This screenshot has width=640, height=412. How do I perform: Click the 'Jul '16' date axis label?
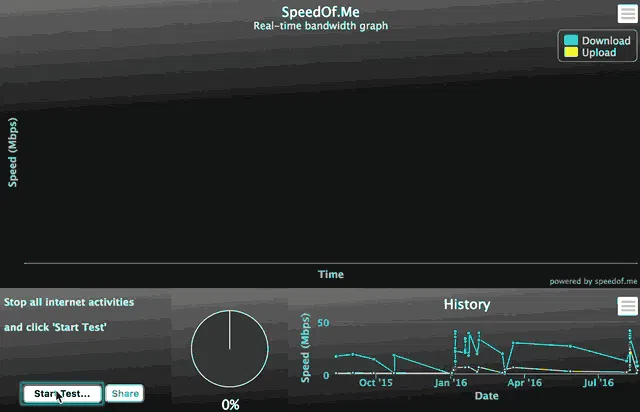[x=598, y=383]
